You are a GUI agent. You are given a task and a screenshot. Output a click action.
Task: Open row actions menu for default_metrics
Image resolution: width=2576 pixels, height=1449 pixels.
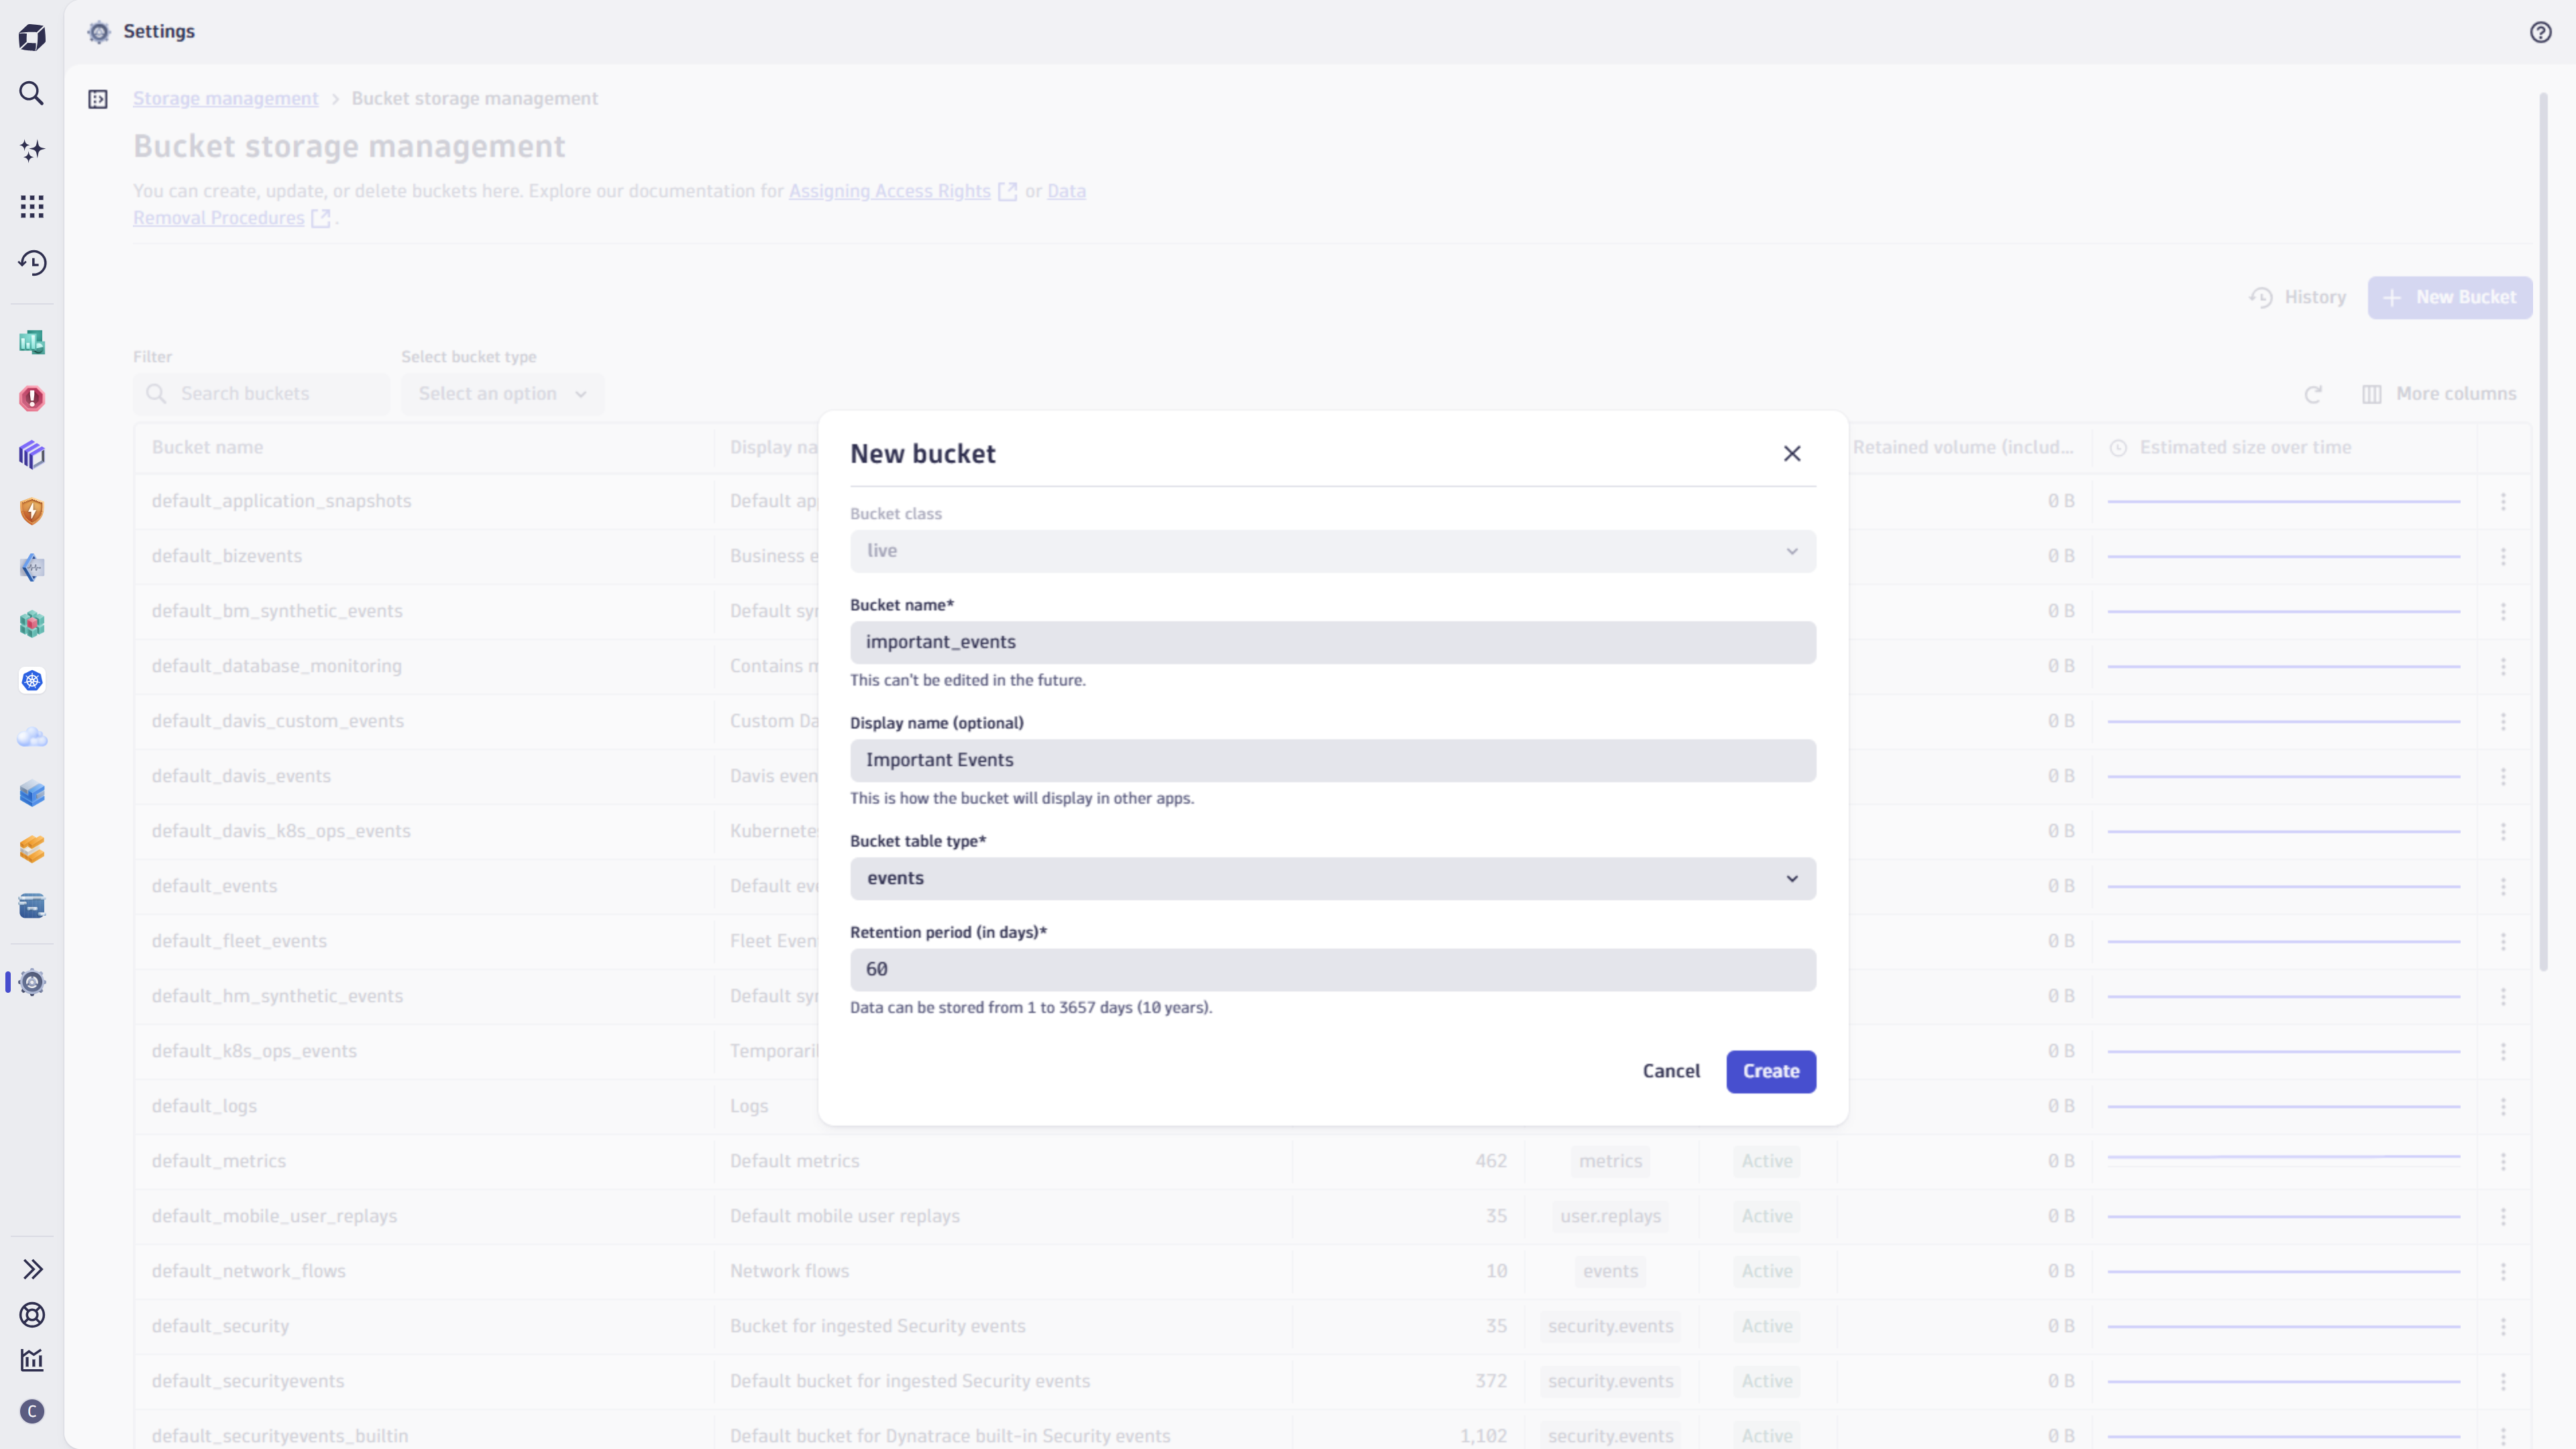click(x=2503, y=1161)
